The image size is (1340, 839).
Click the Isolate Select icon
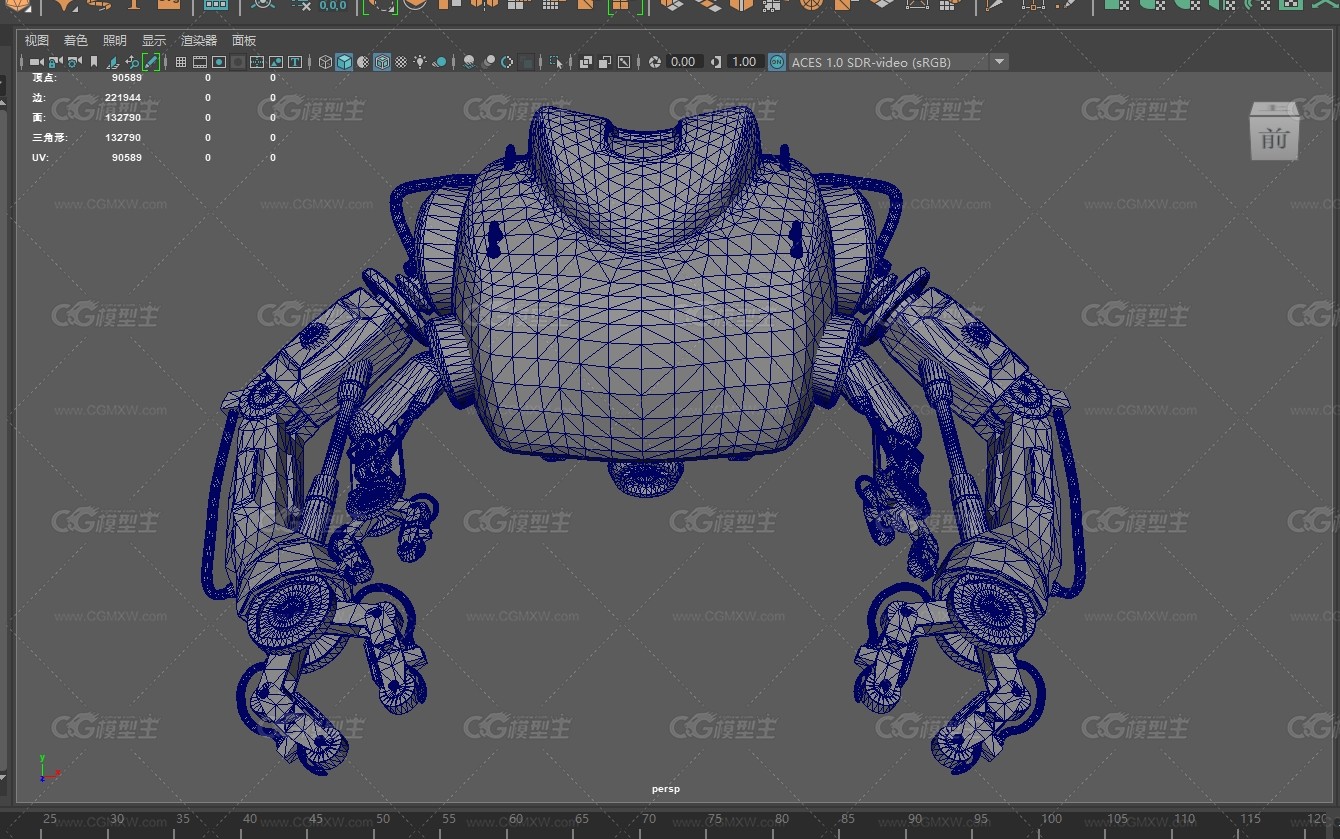point(556,62)
